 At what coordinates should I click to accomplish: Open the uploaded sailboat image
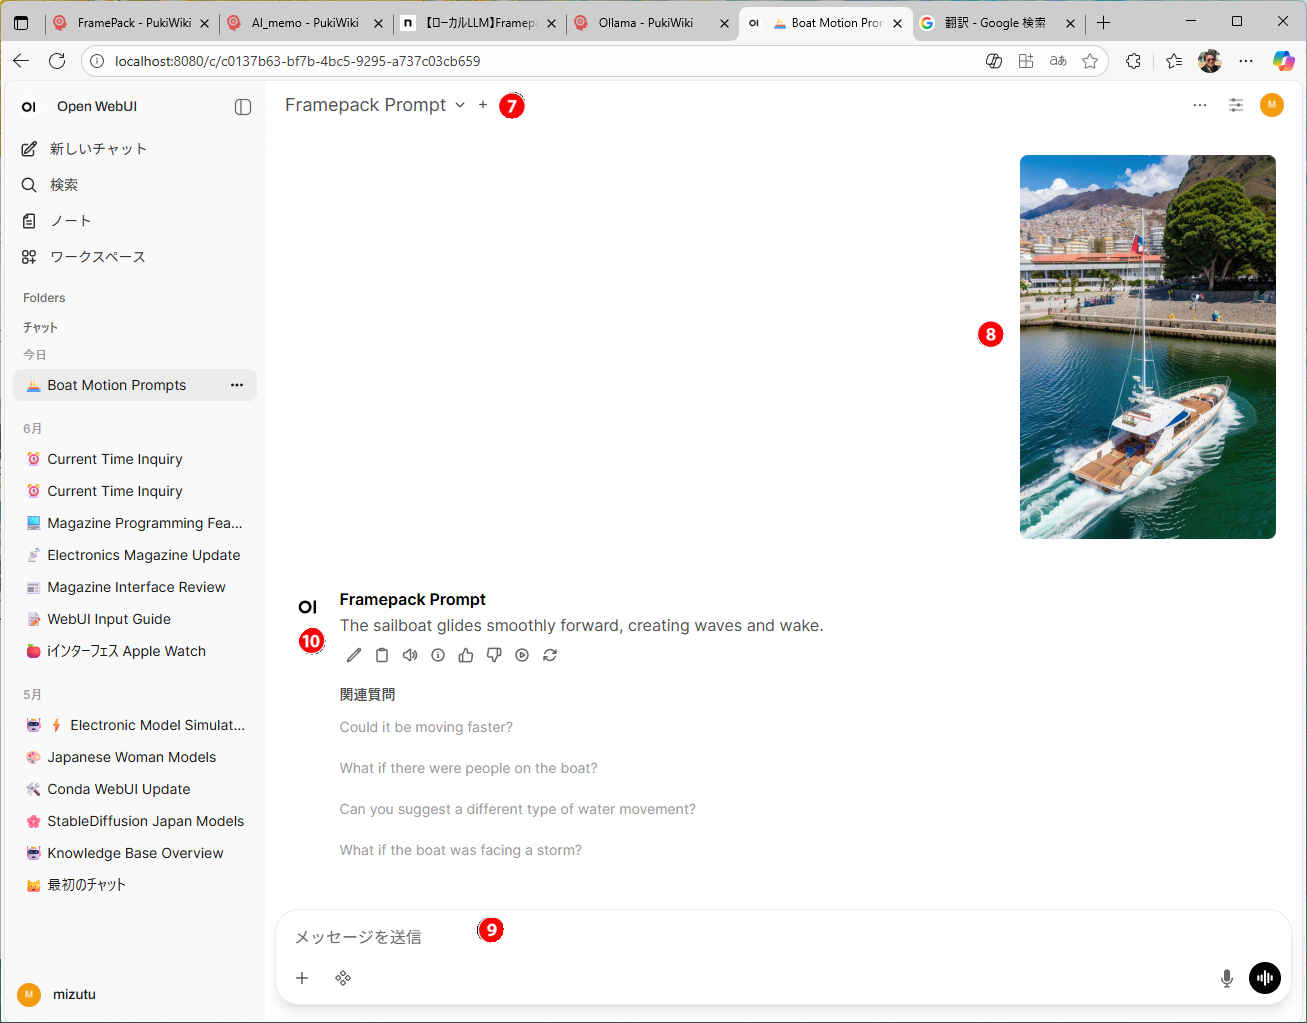(1147, 347)
